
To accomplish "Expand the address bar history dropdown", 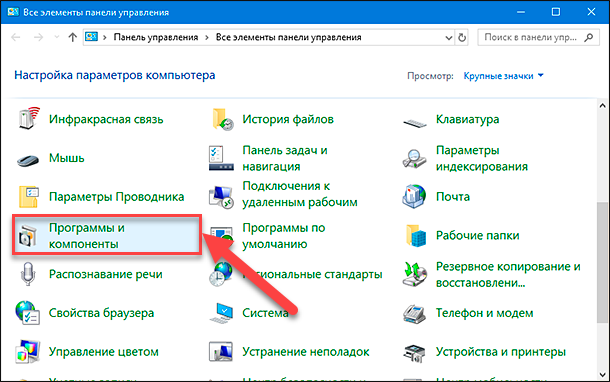I will pos(449,38).
